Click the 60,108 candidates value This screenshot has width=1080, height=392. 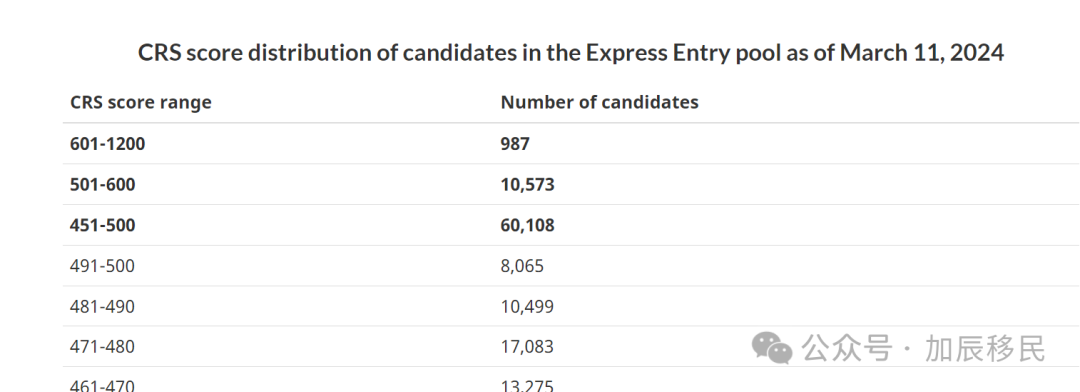pyautogui.click(x=528, y=225)
